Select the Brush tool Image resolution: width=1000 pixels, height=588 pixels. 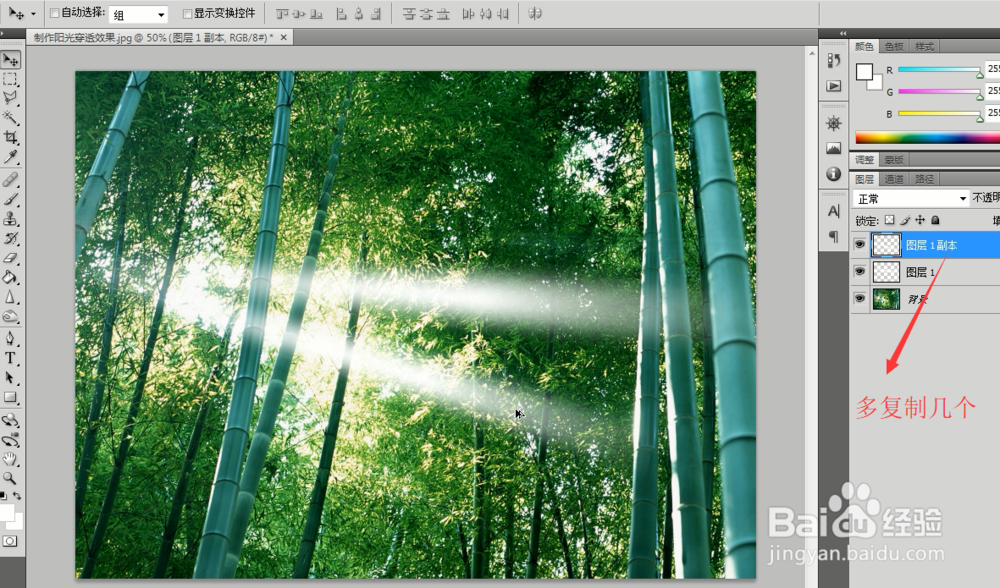tap(10, 200)
